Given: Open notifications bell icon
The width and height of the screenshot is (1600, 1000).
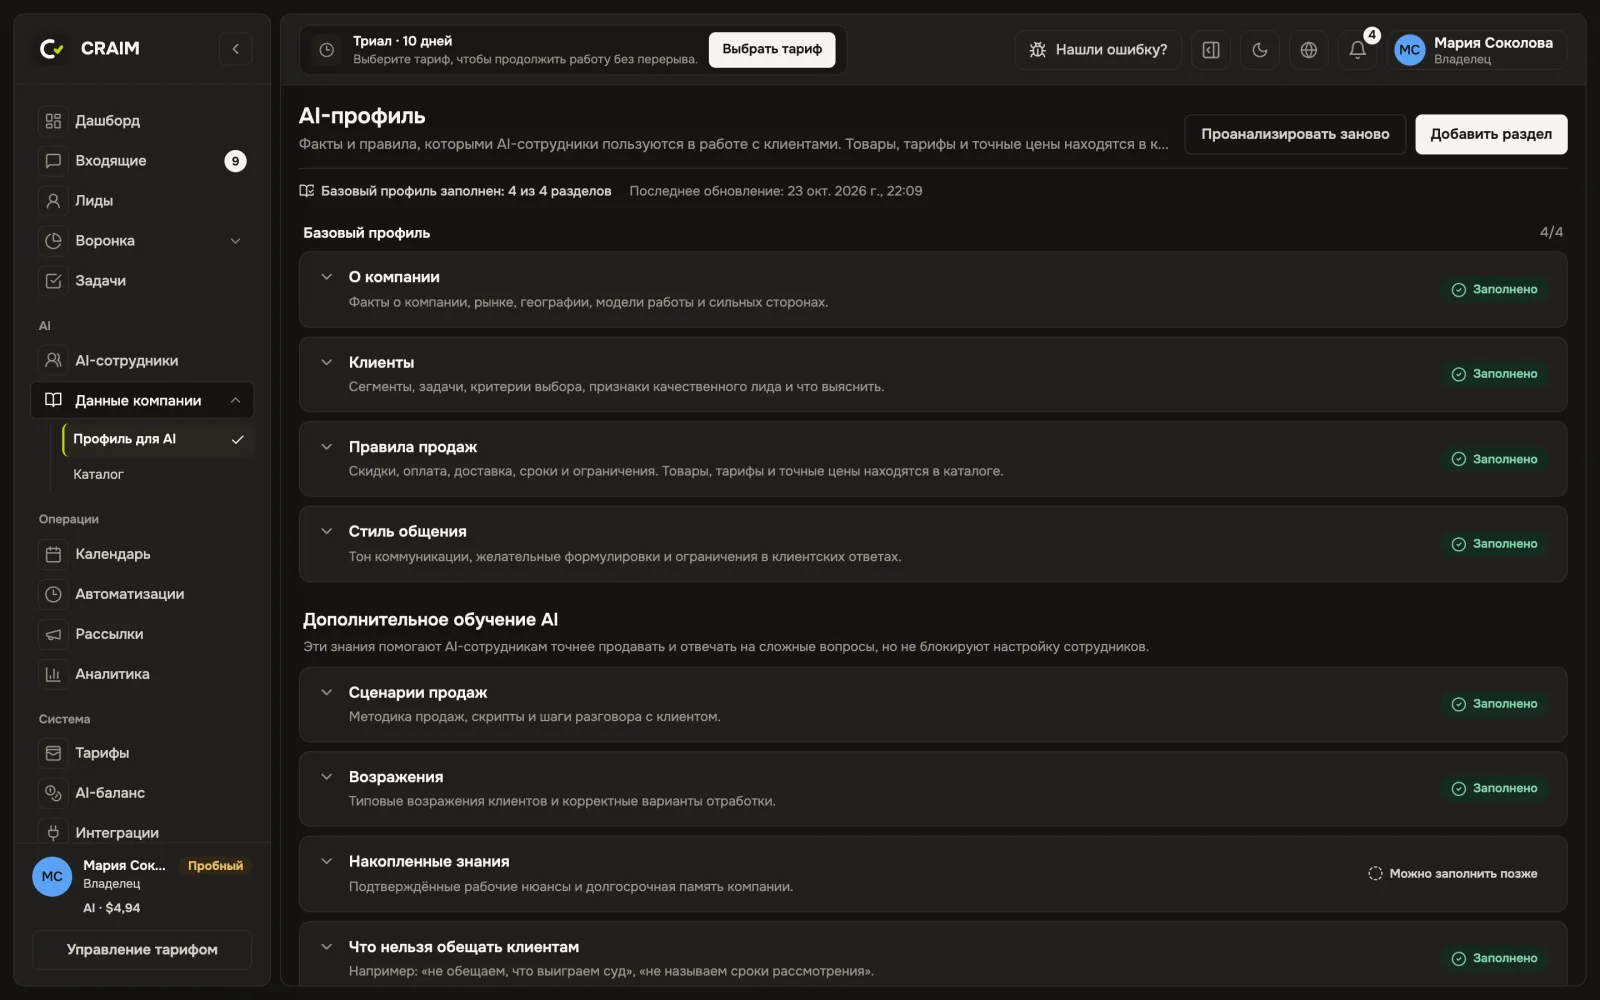Looking at the screenshot, I should [x=1357, y=50].
